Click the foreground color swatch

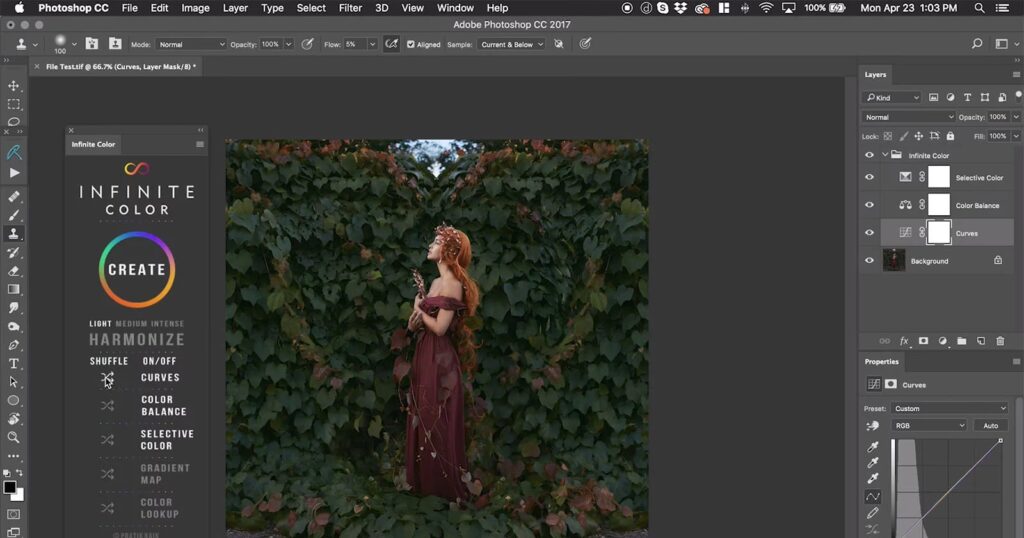pos(10,488)
